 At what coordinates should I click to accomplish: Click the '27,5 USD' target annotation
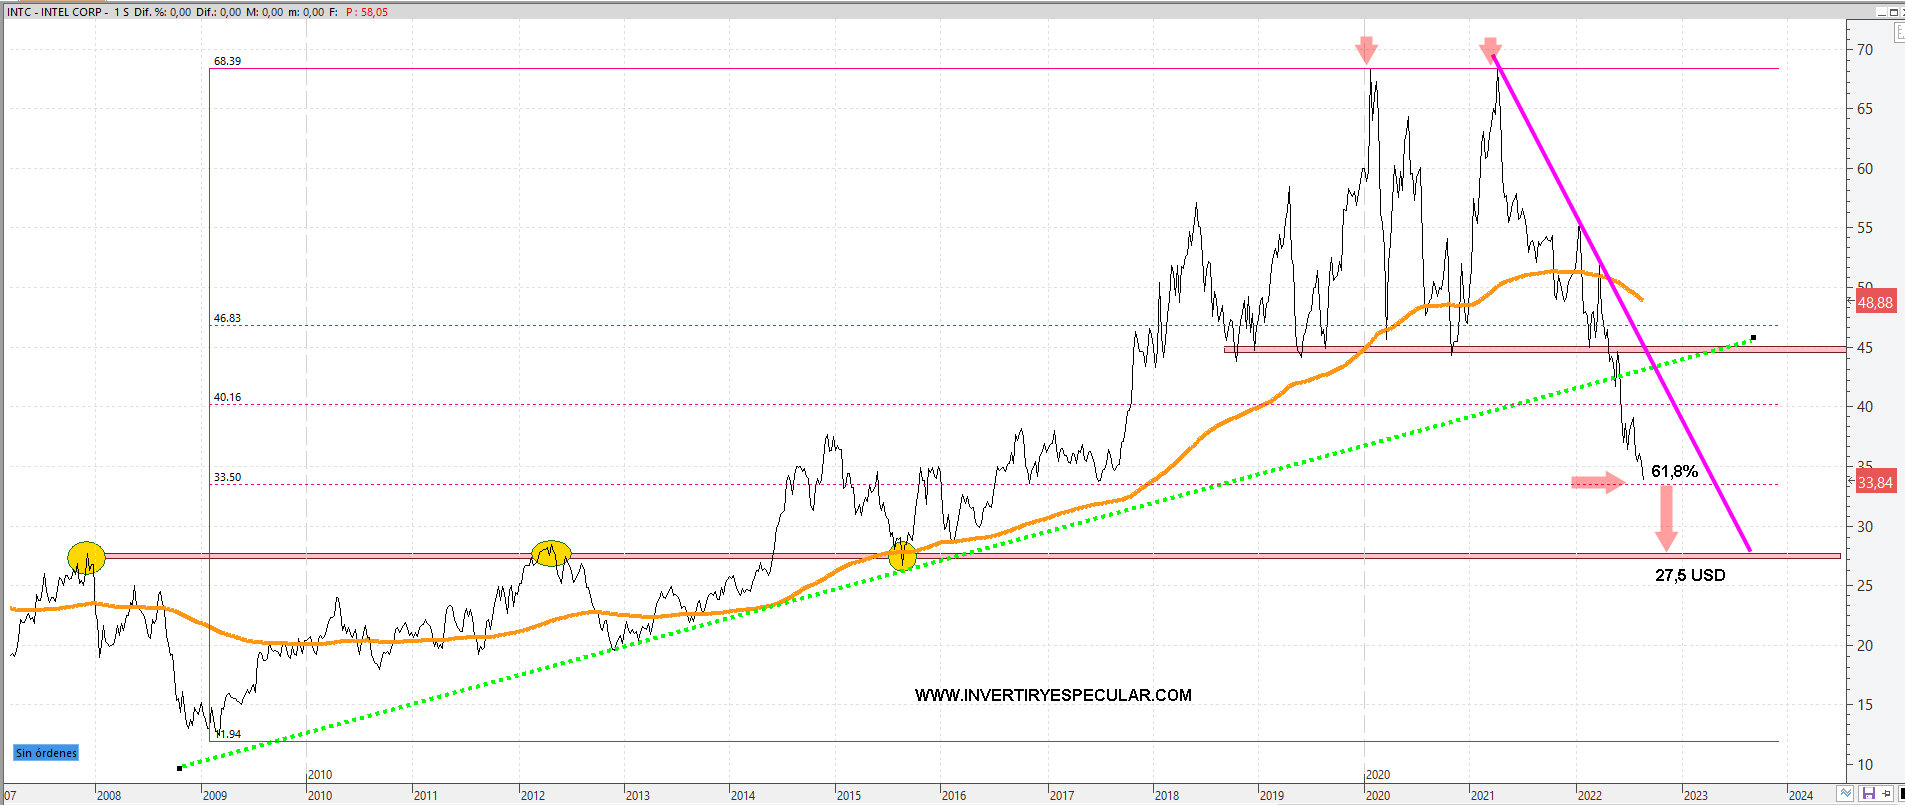tap(1689, 575)
